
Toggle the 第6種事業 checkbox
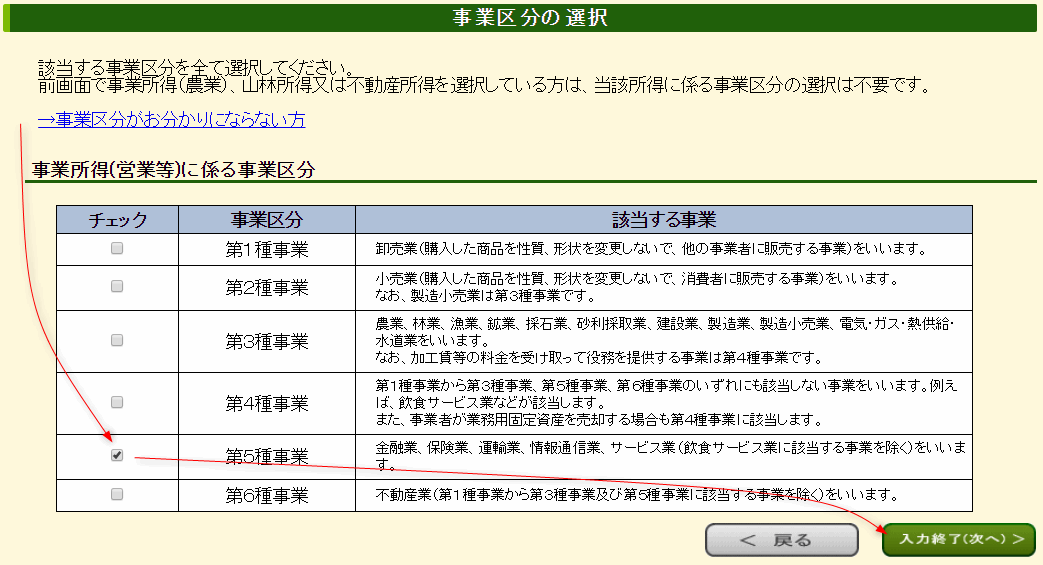point(117,494)
